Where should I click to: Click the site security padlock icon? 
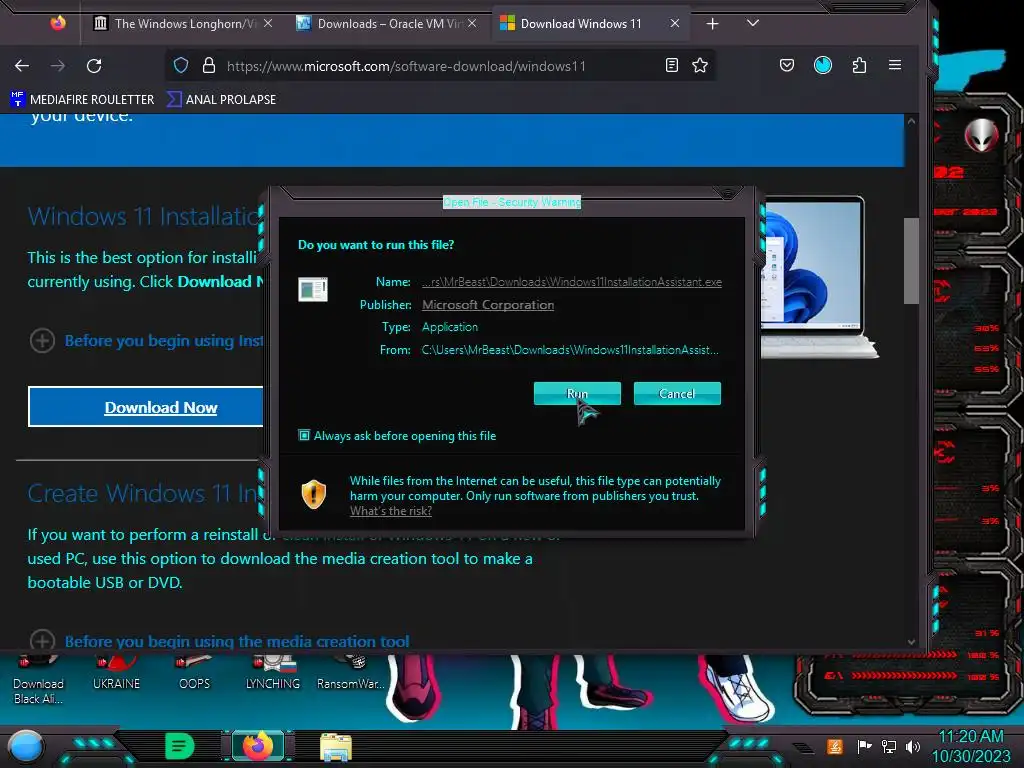[208, 65]
